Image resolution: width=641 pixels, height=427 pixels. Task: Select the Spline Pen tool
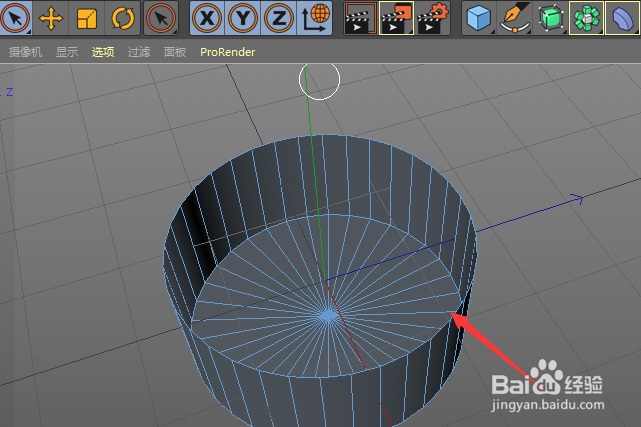pos(515,18)
